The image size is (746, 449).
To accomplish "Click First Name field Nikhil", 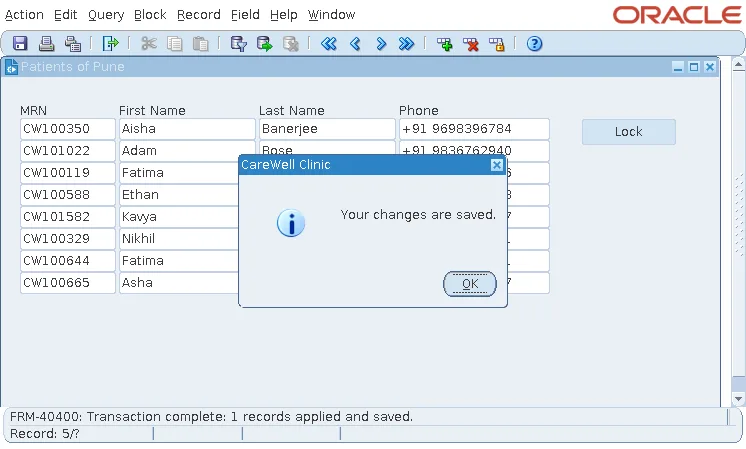I will pos(179,238).
